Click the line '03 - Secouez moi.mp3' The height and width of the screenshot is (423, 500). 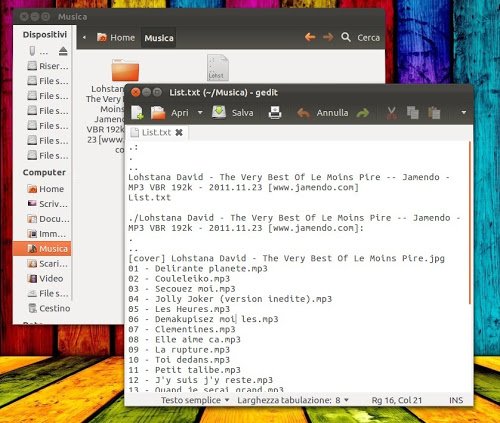182,289
